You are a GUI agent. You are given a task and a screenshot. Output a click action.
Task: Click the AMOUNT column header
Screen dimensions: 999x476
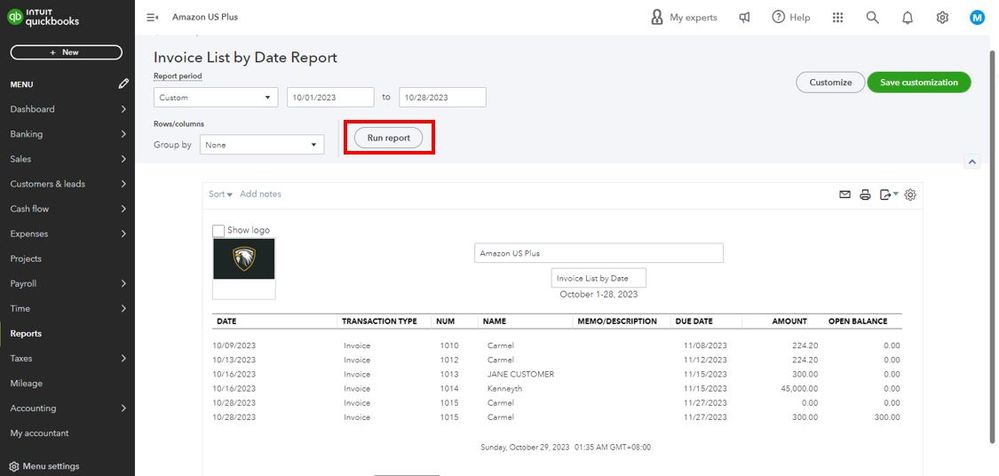(789, 321)
